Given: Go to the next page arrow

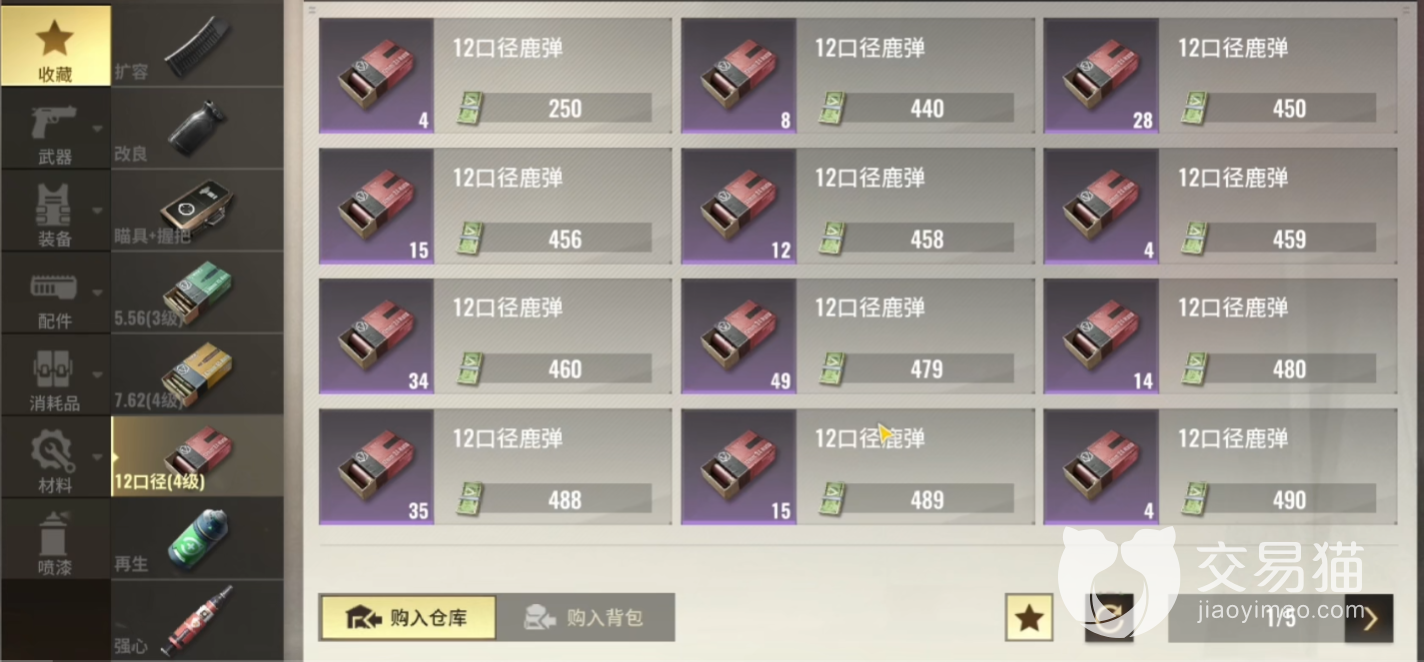Looking at the screenshot, I should point(1368,618).
